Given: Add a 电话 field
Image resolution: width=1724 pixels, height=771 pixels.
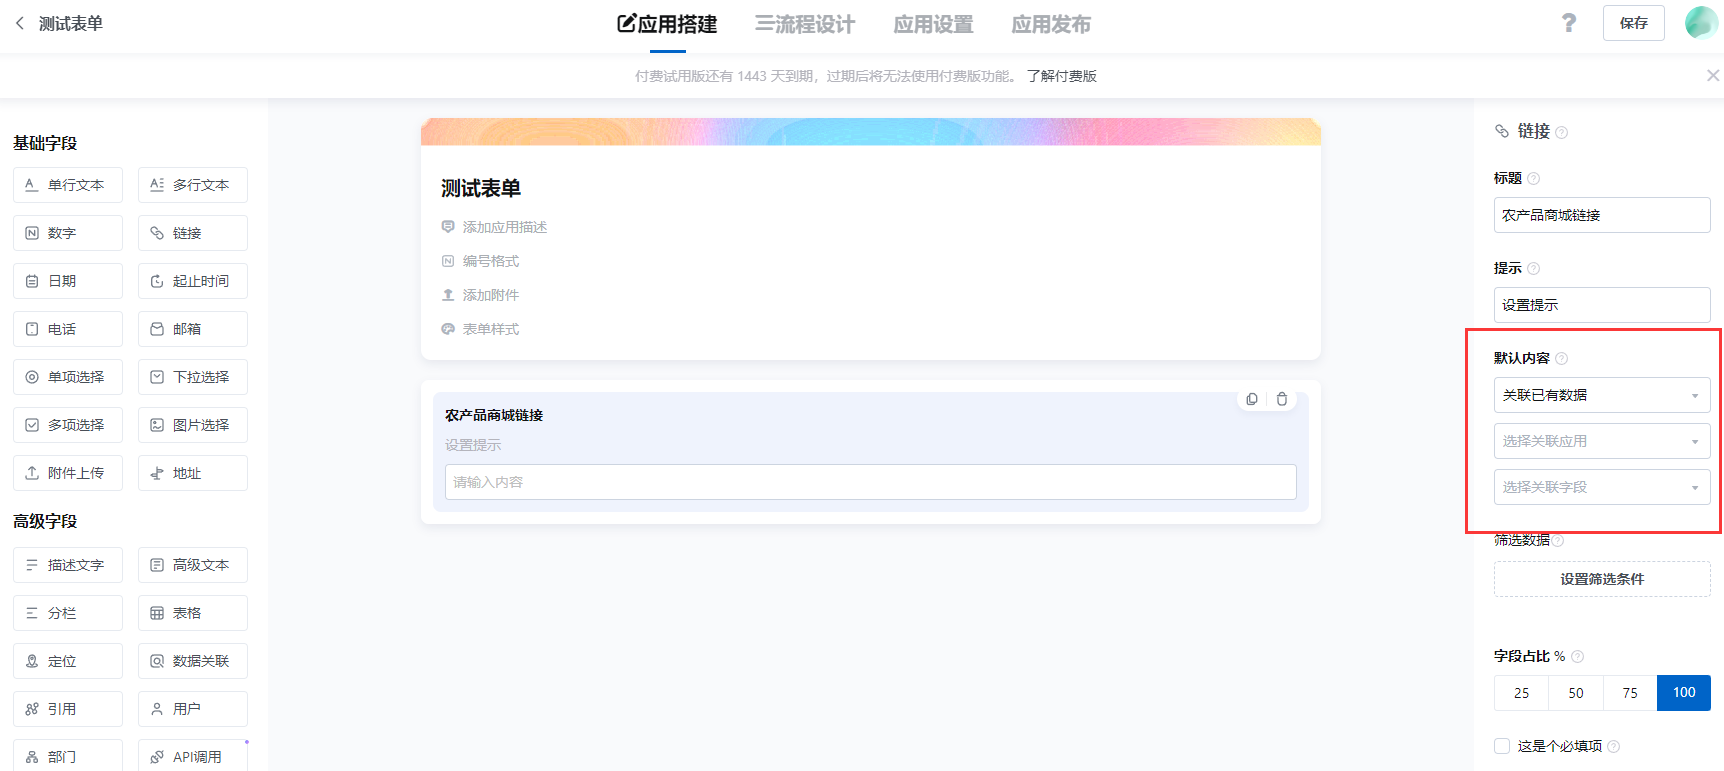Looking at the screenshot, I should 68,329.
